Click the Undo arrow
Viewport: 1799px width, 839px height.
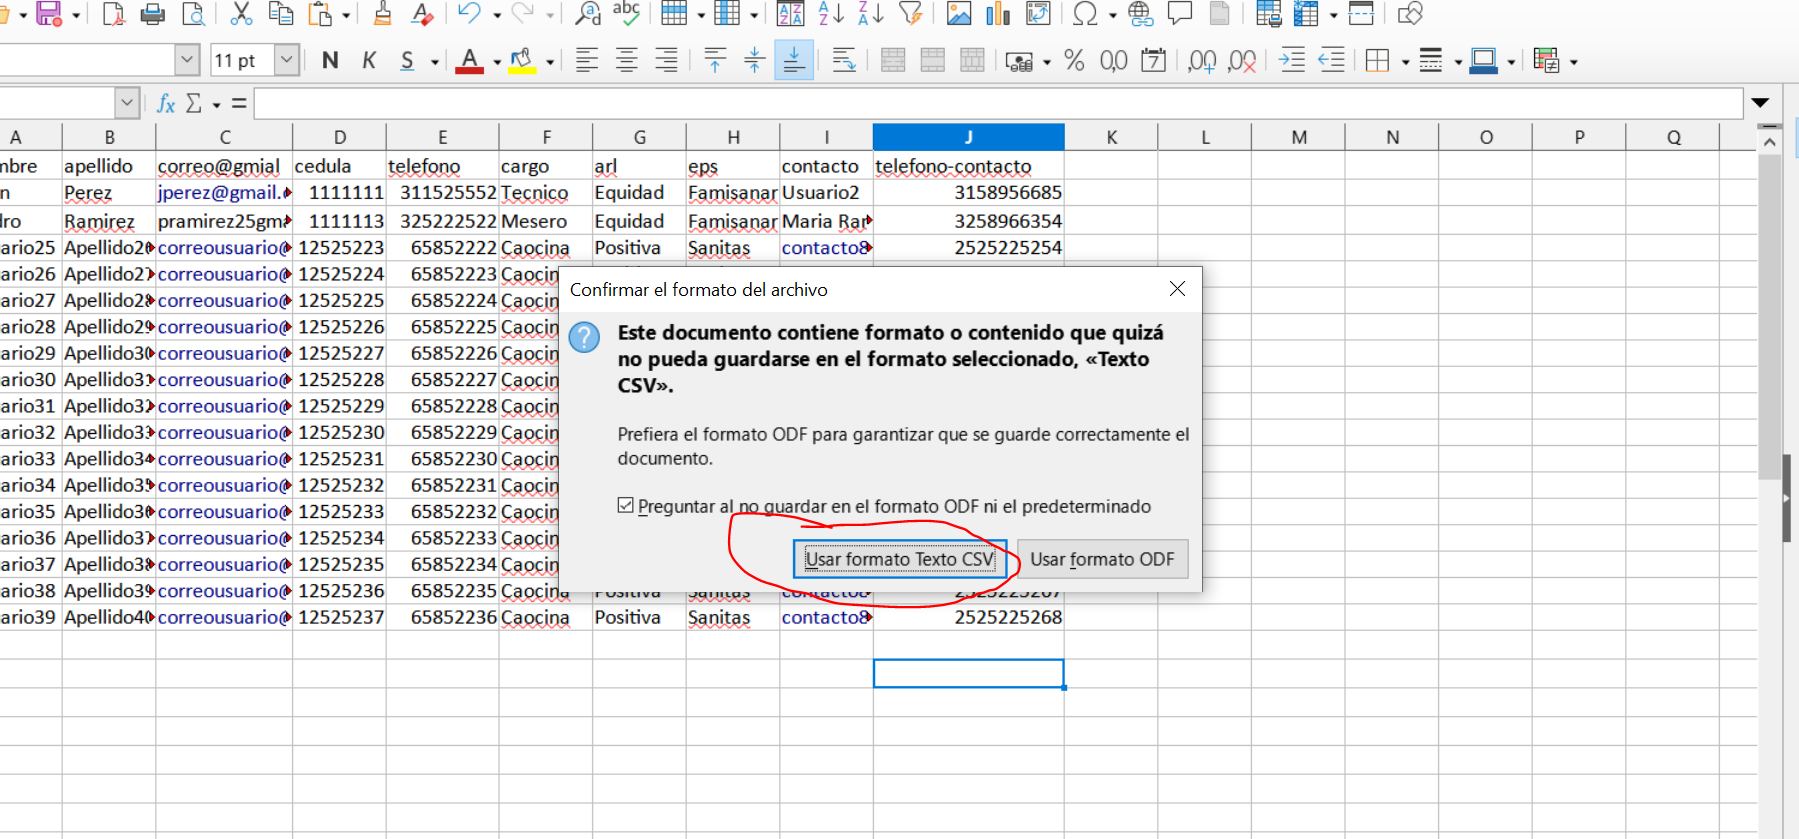point(469,14)
